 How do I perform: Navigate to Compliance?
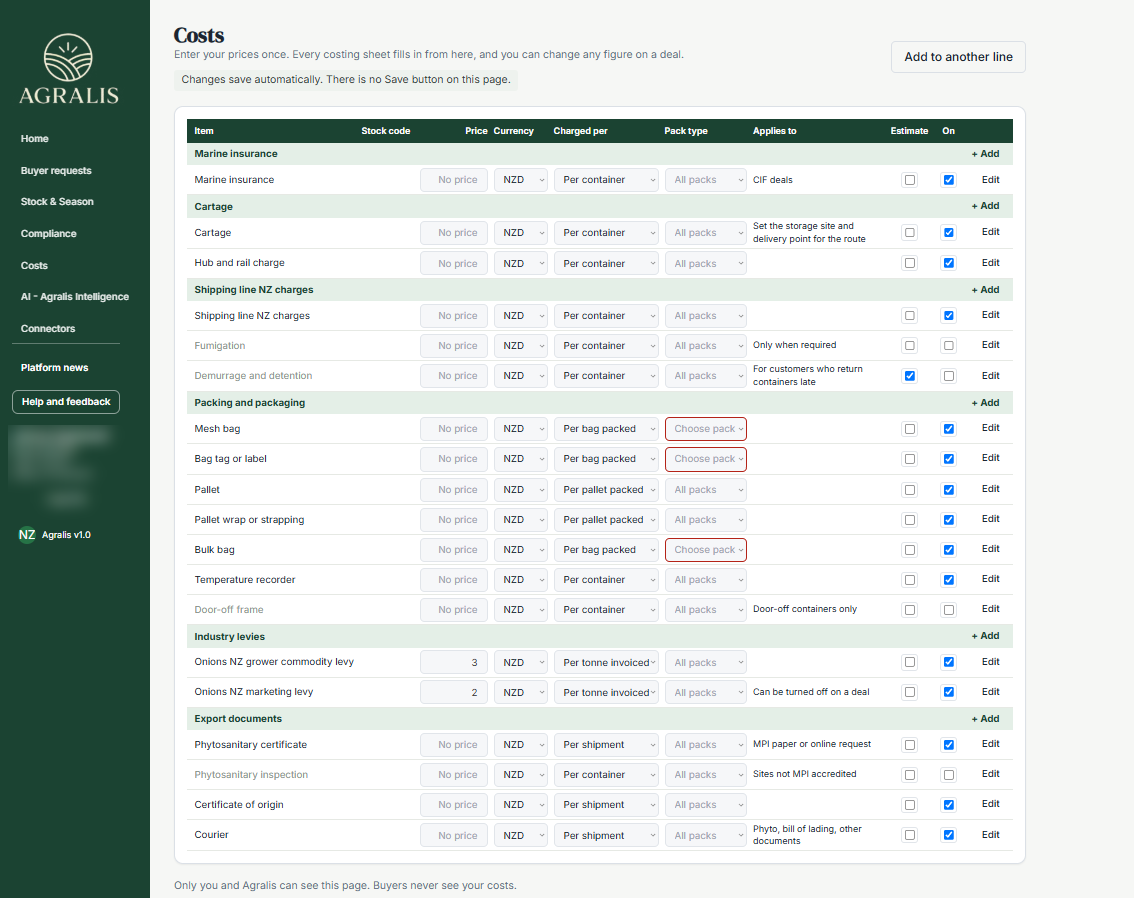48,234
